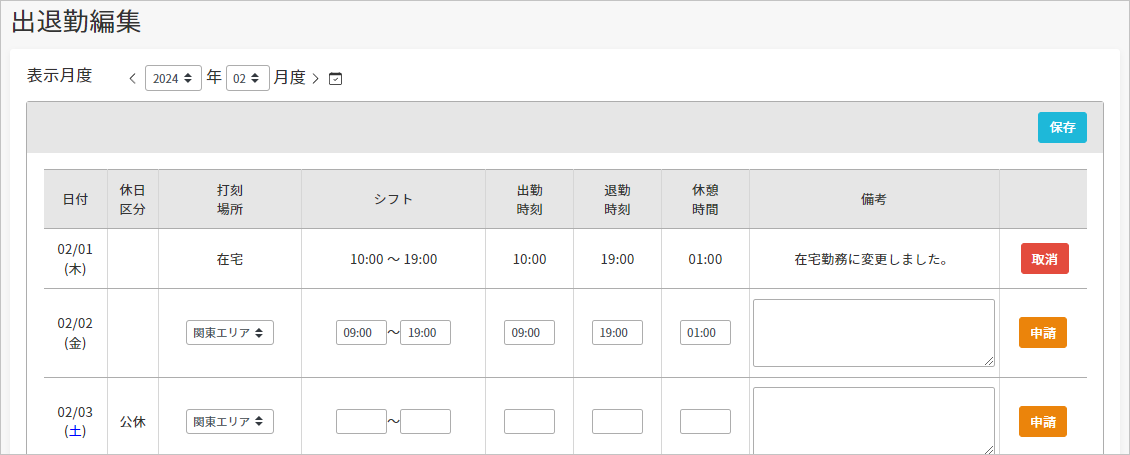The height and width of the screenshot is (455, 1130).
Task: Go to next month arrow
Action: 316,79
